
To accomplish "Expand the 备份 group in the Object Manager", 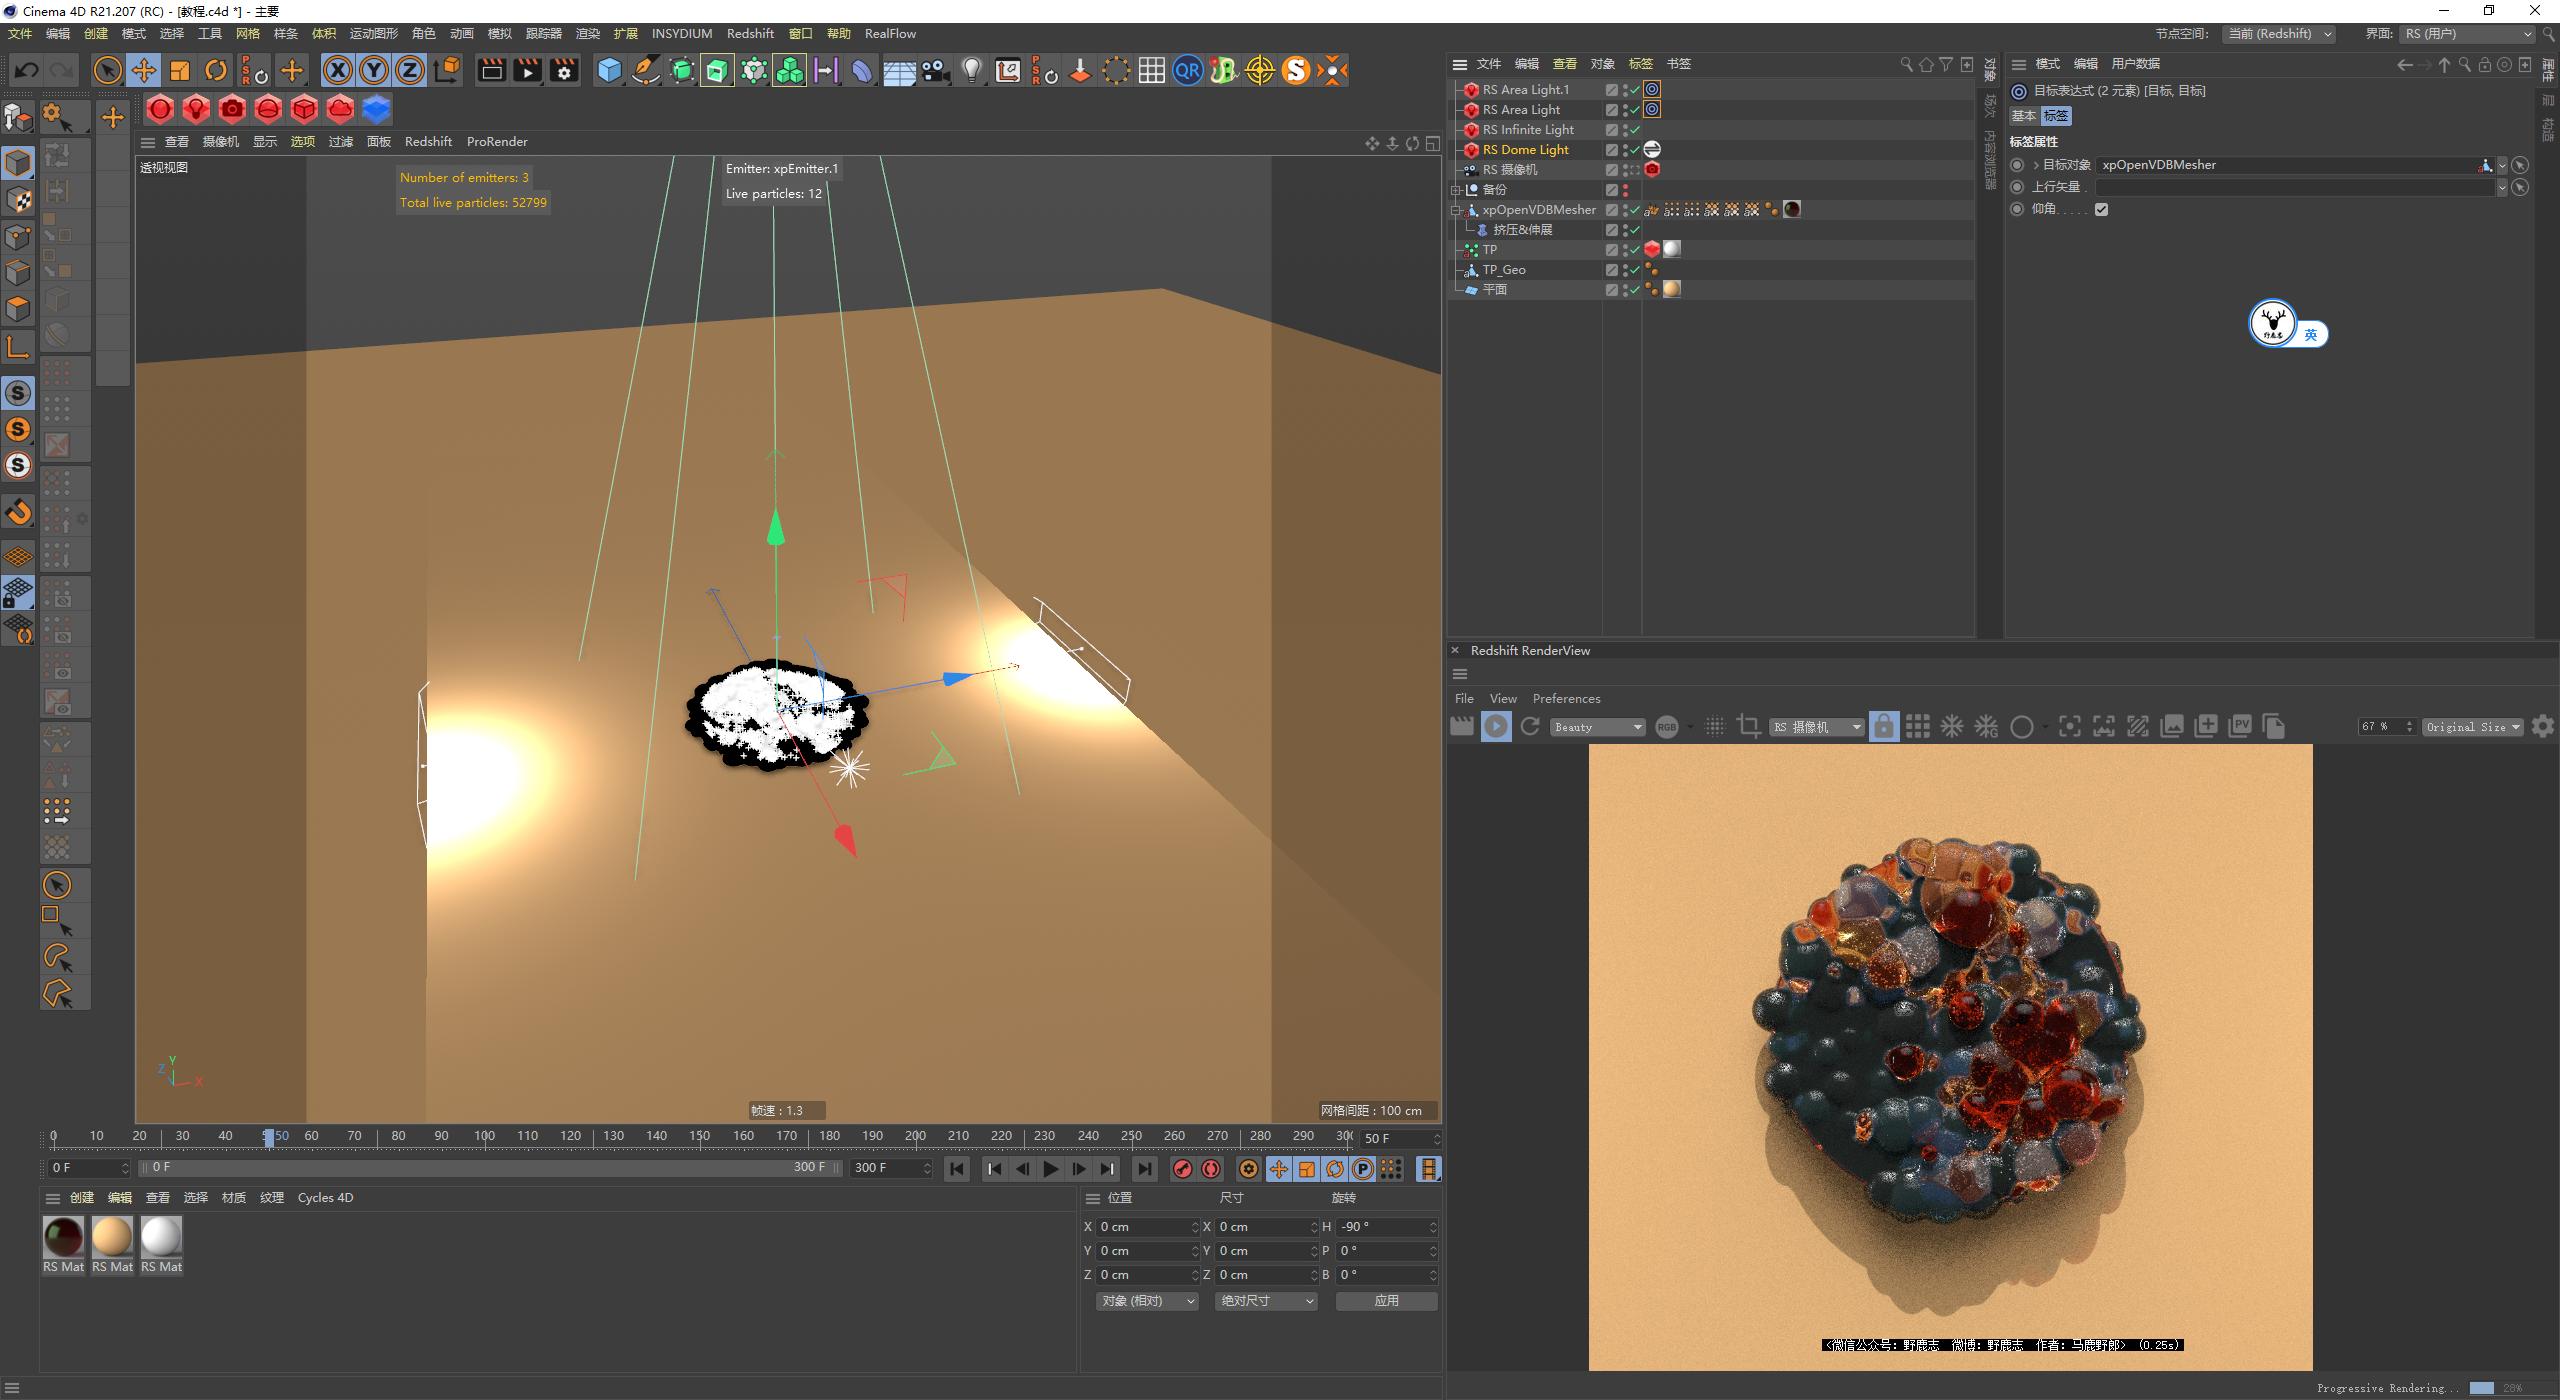I will tap(1457, 189).
